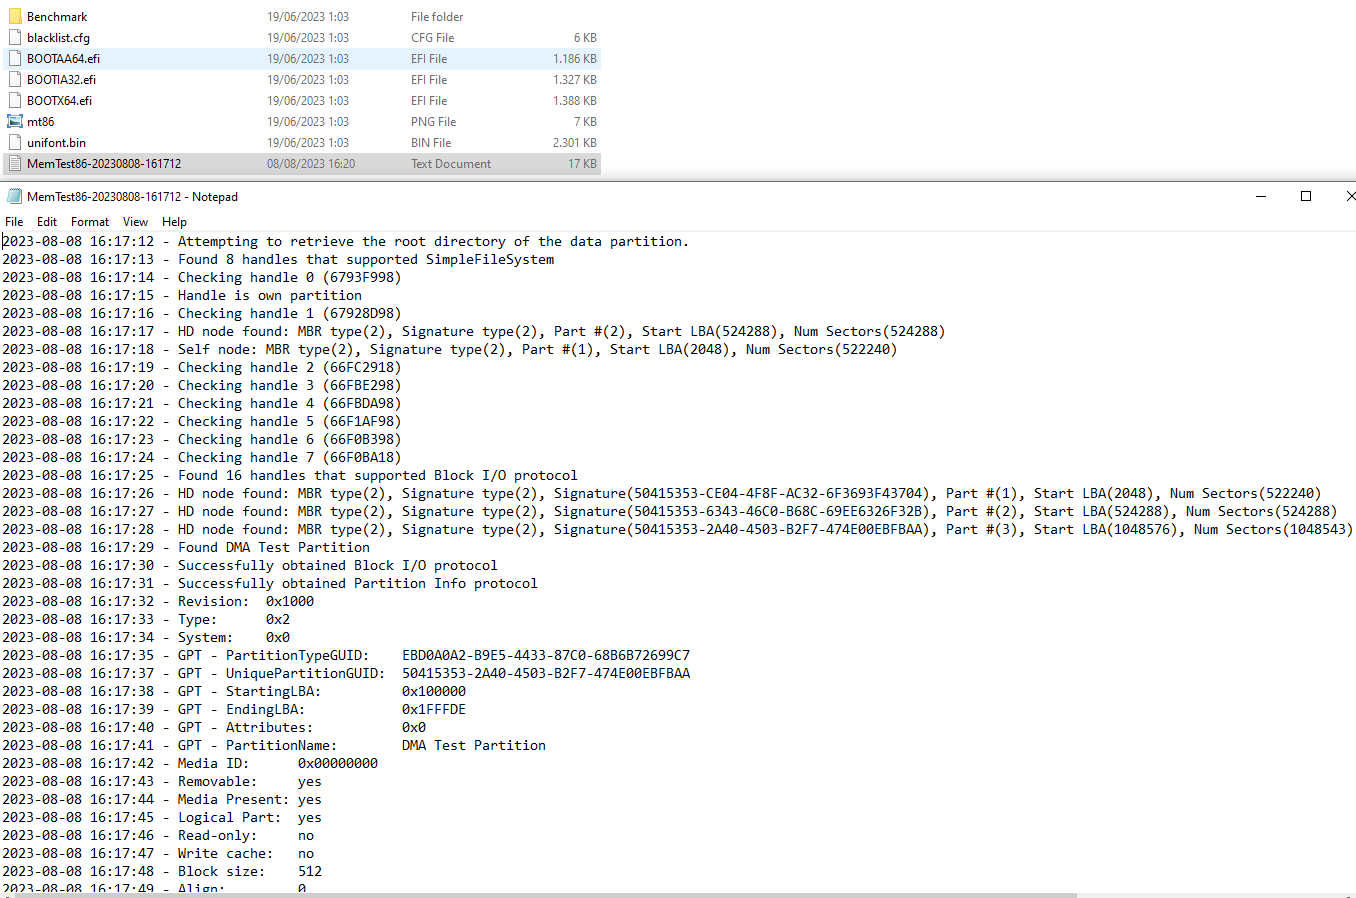The height and width of the screenshot is (898, 1356).
Task: Click the 08/08/2023 16:20 modified date
Action: click(311, 164)
